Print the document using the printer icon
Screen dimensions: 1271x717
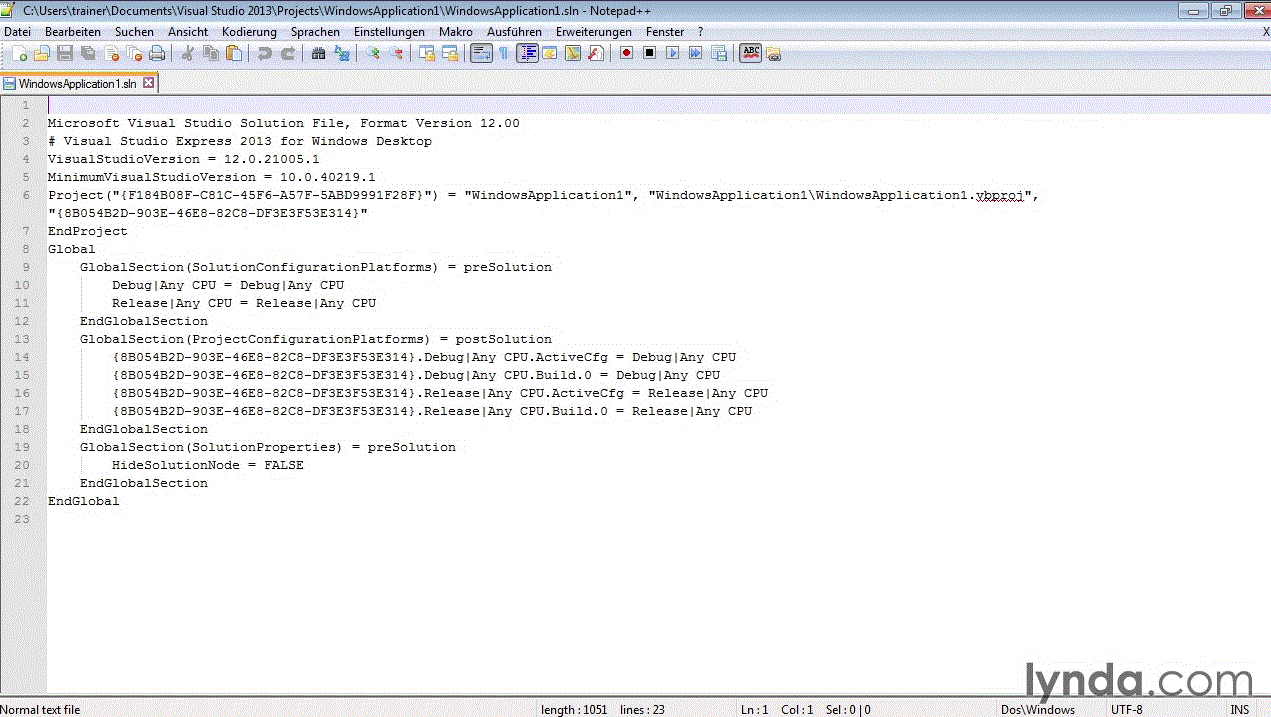[157, 53]
